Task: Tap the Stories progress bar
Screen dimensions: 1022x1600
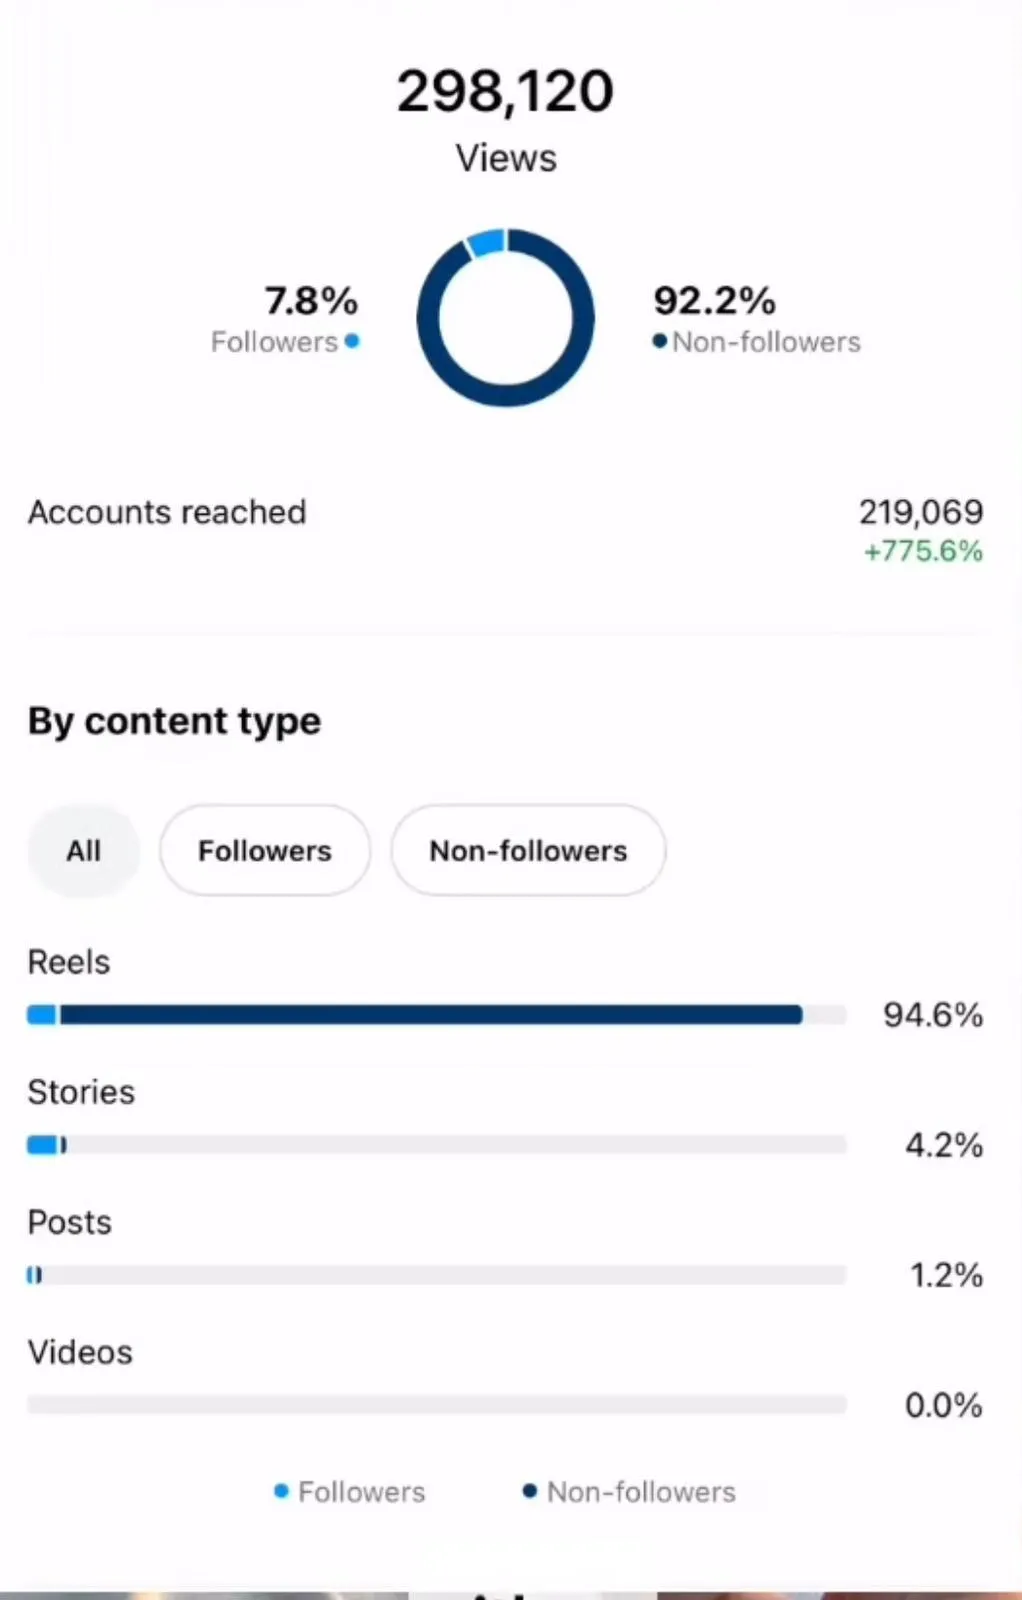Action: point(437,1145)
